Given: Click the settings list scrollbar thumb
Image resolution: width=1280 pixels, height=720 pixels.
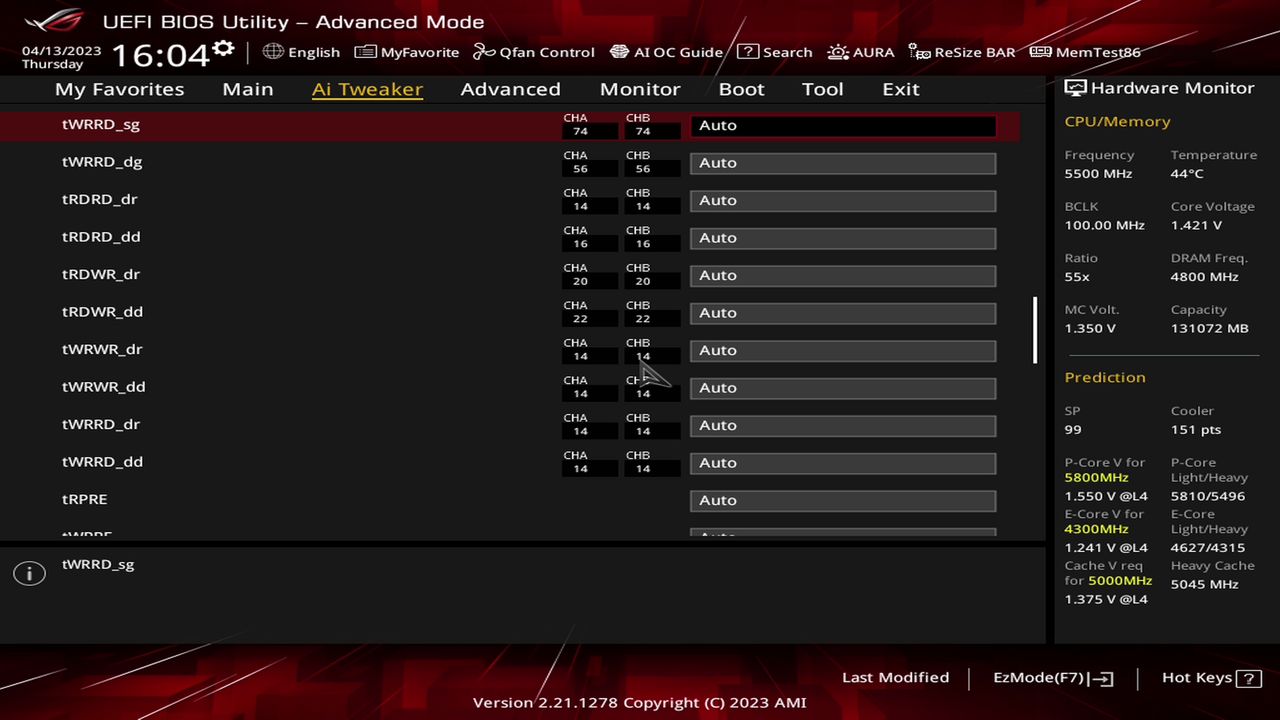Looking at the screenshot, I should point(1035,330).
